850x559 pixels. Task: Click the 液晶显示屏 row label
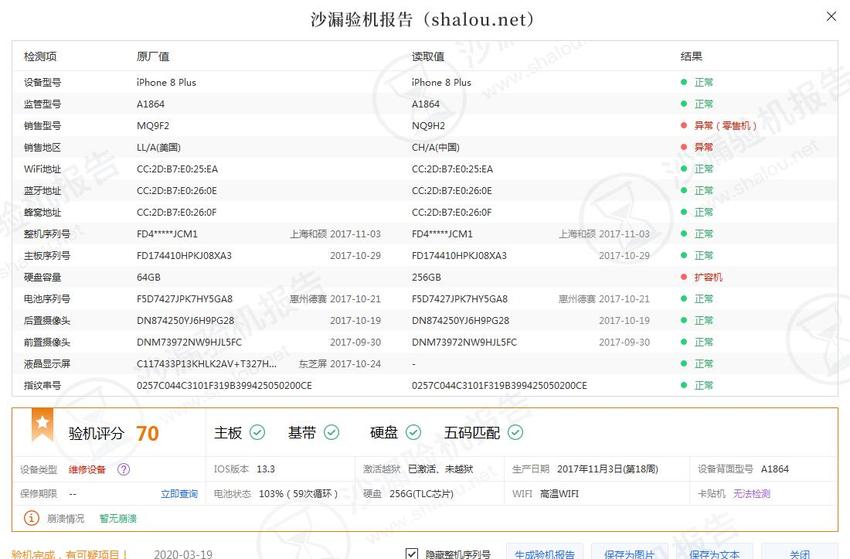(x=47, y=364)
